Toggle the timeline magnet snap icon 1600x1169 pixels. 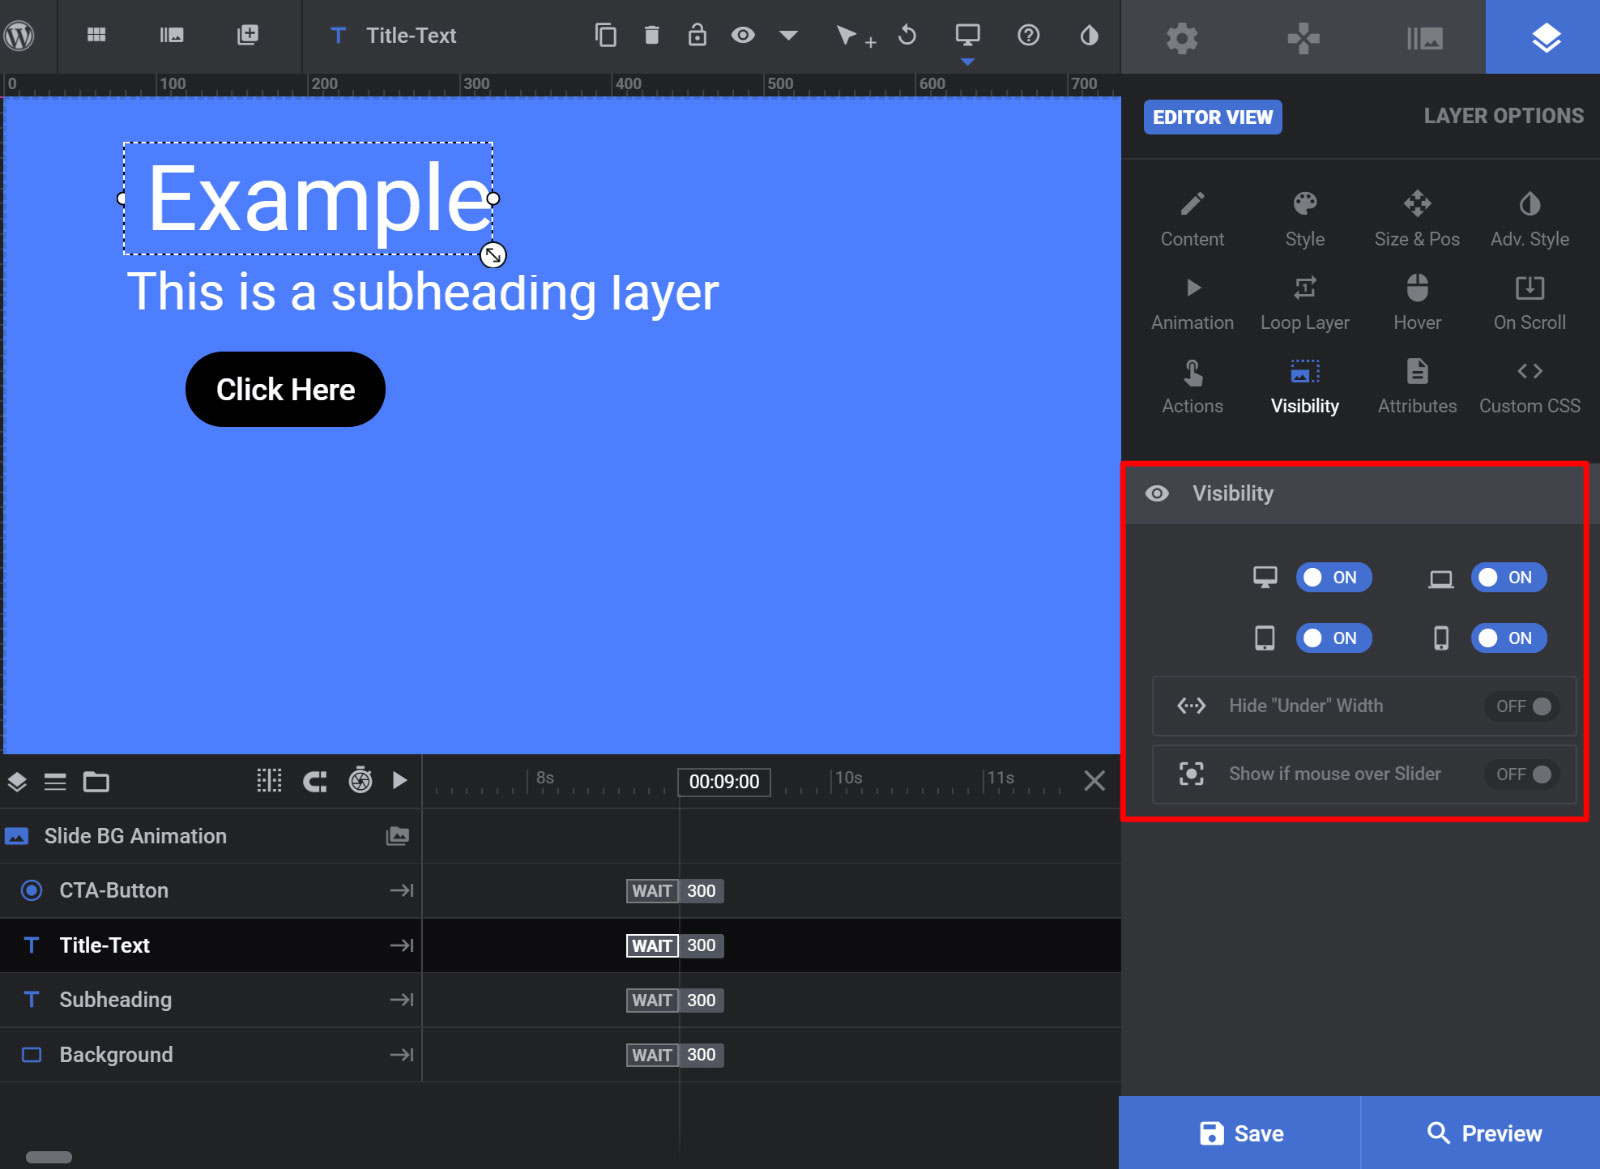tap(315, 782)
